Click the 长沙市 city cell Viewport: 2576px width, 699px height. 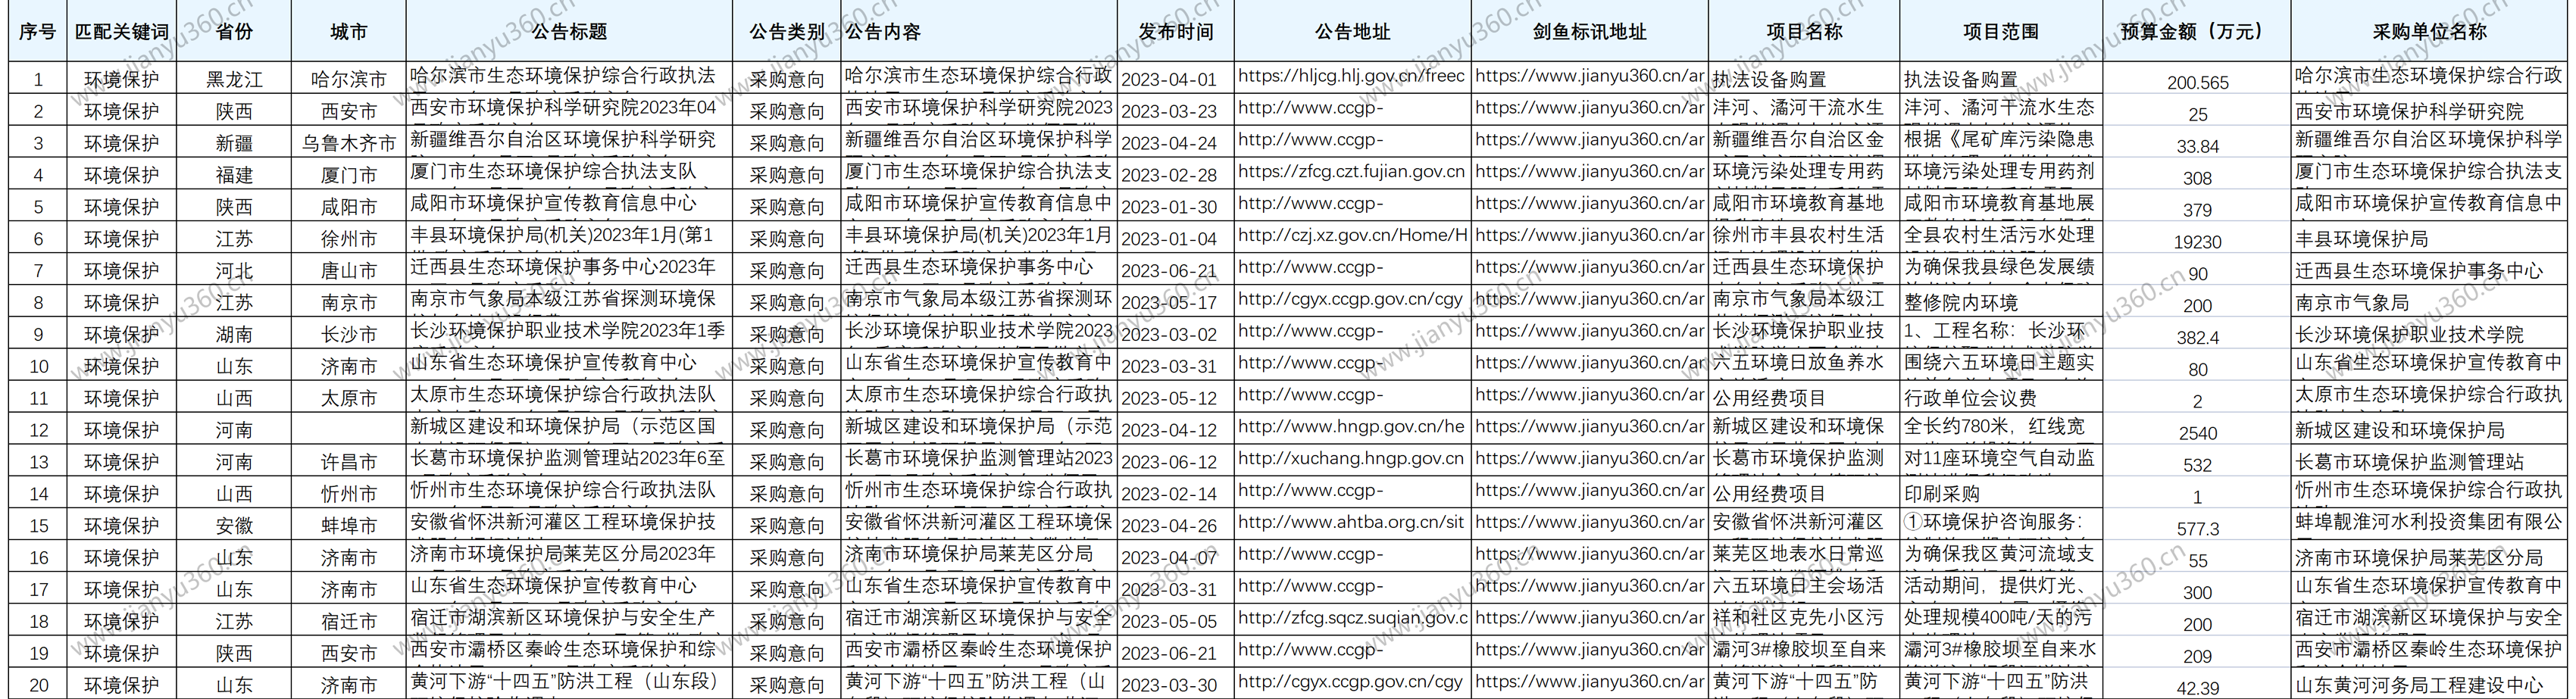click(349, 335)
